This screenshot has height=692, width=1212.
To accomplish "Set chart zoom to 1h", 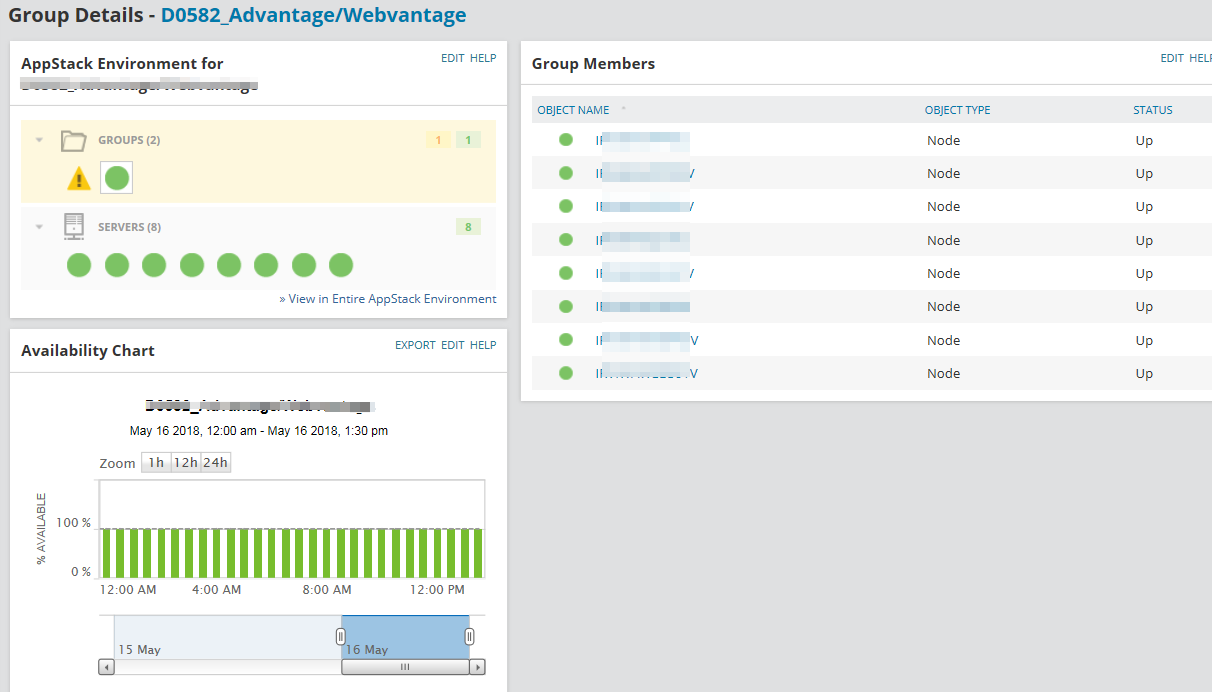I will (155, 463).
